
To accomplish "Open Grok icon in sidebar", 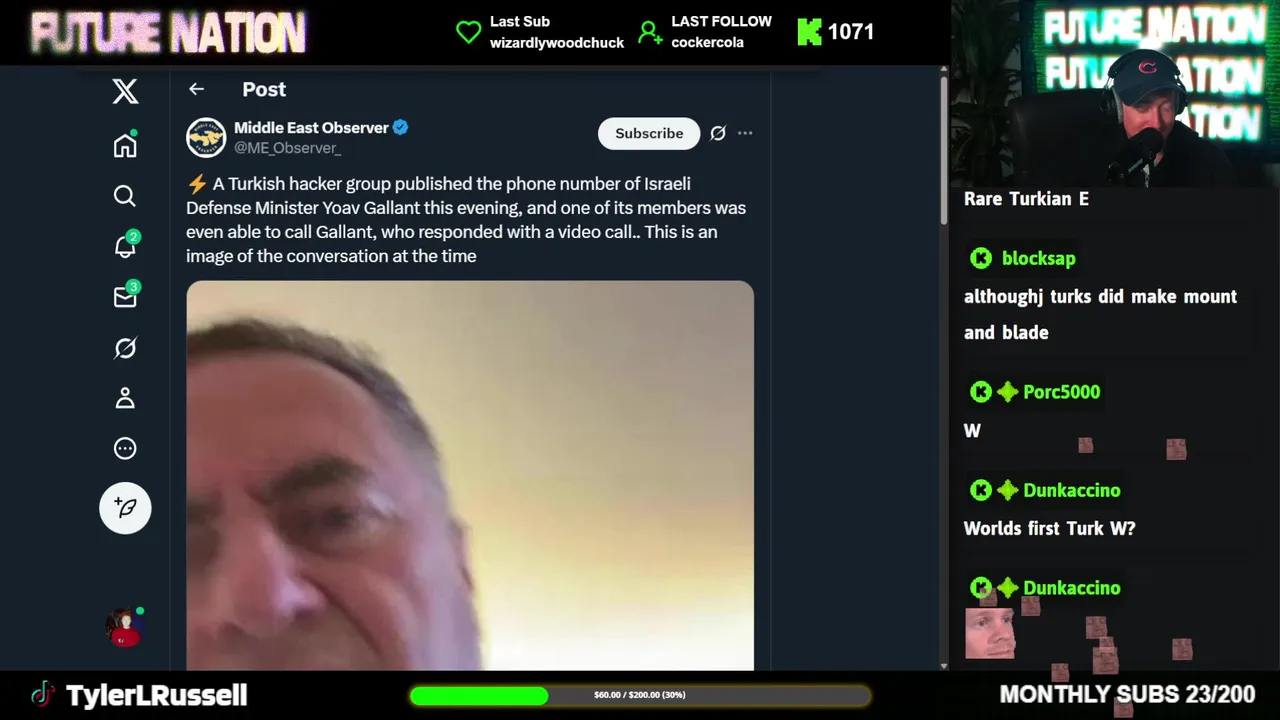I will (125, 348).
